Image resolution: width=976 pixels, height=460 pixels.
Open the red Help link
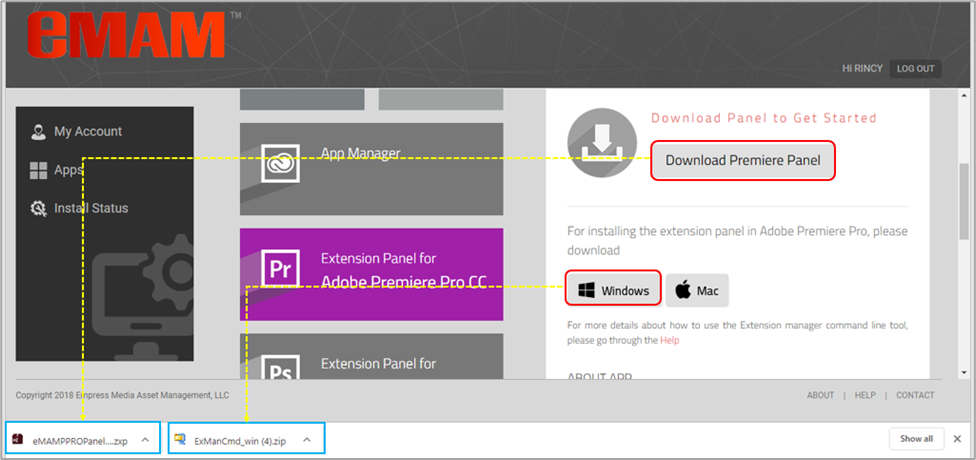(670, 340)
